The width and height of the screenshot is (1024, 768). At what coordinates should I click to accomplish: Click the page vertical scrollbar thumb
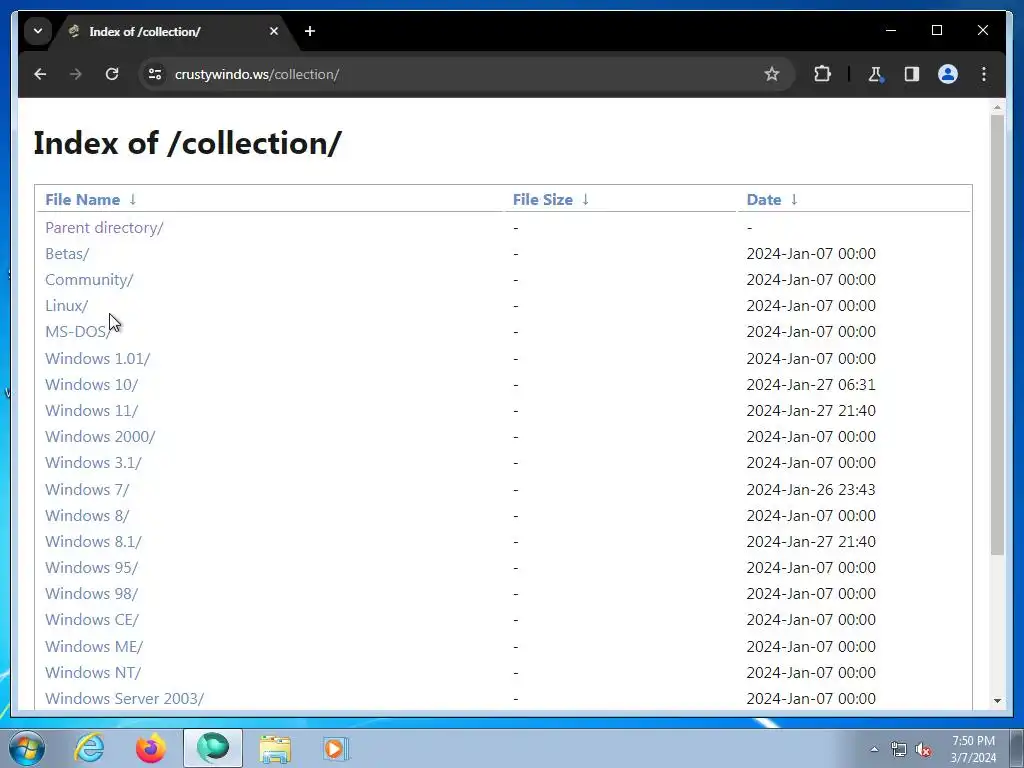pos(997,335)
